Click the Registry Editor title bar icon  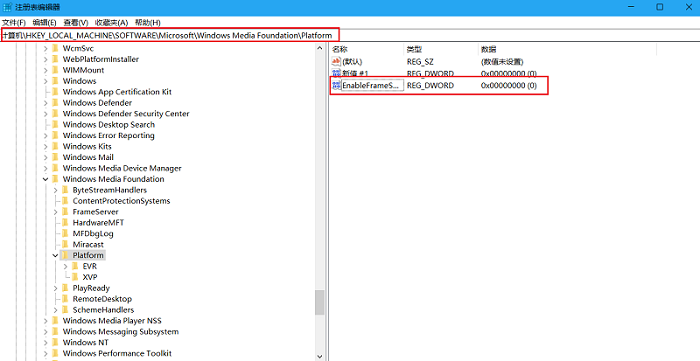click(x=8, y=7)
